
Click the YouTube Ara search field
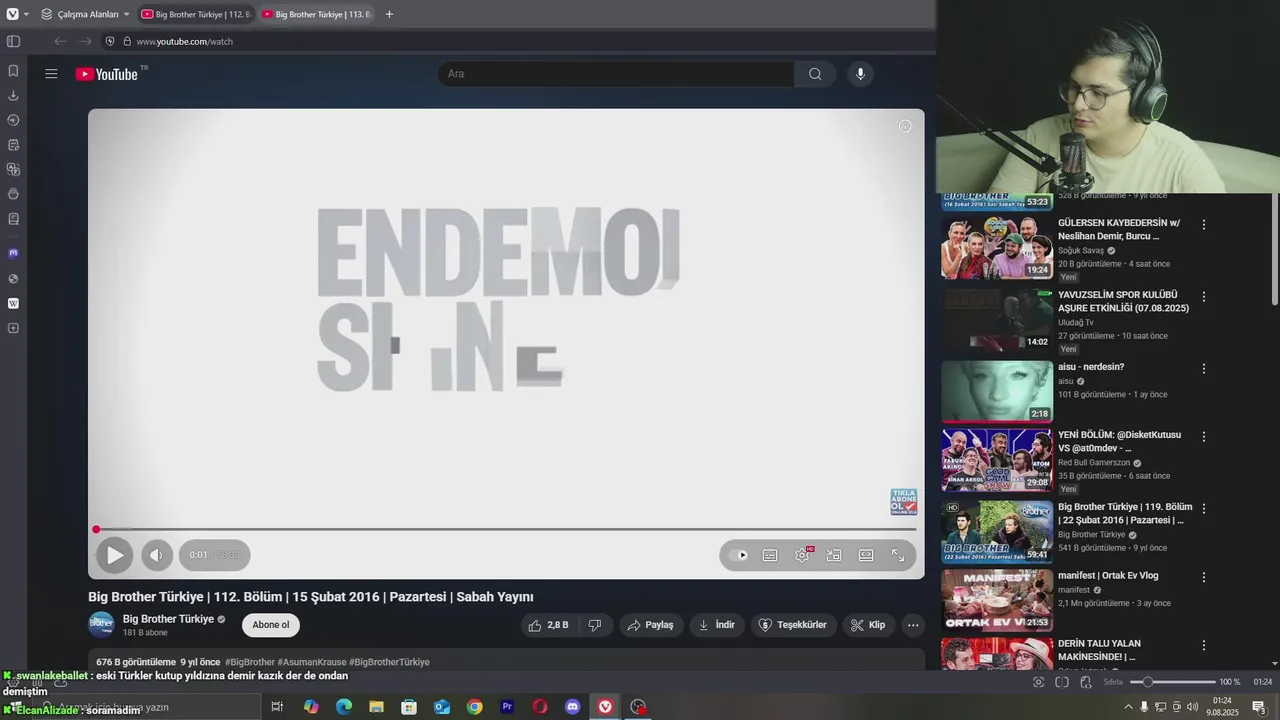tap(616, 74)
